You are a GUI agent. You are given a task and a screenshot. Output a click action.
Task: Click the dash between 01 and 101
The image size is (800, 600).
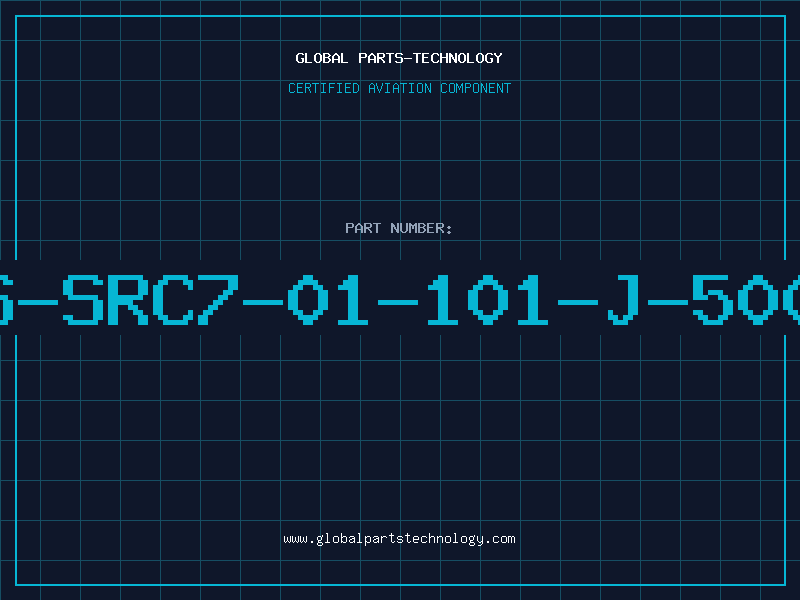[x=398, y=302]
